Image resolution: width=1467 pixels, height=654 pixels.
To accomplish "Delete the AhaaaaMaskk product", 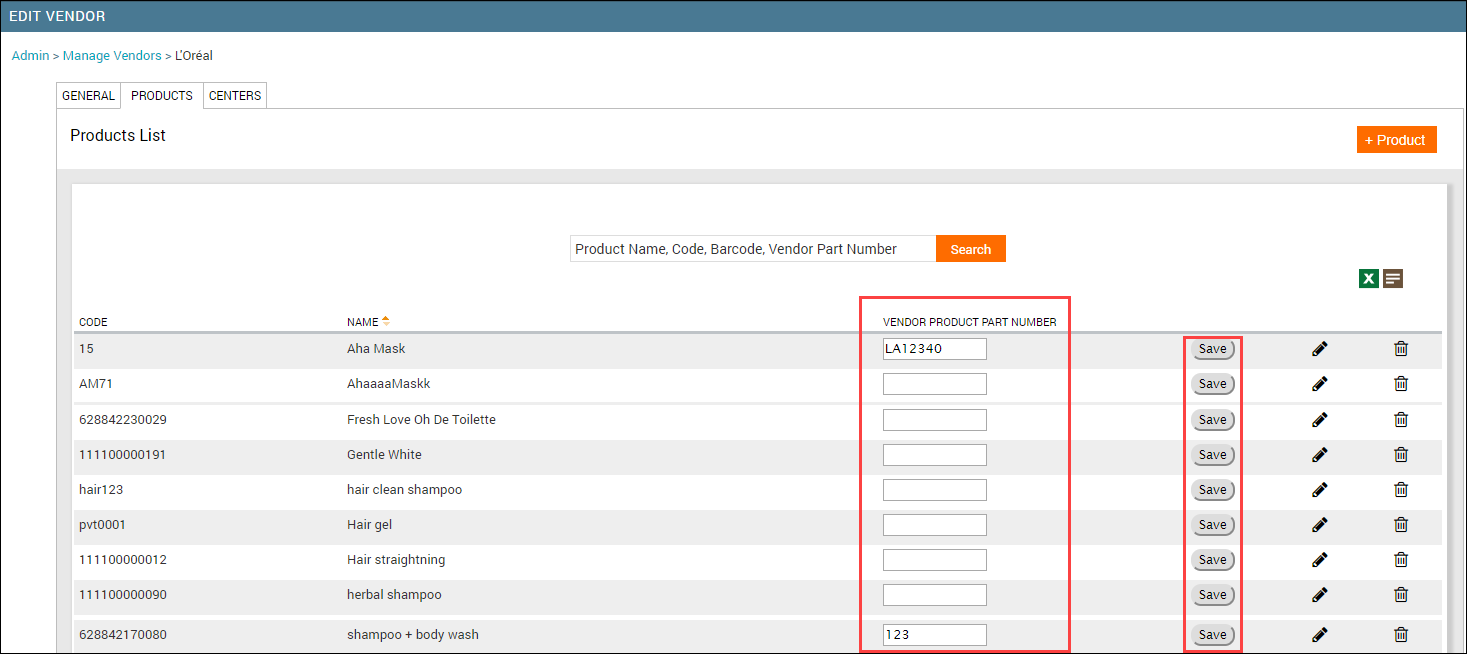I will pyautogui.click(x=1401, y=384).
